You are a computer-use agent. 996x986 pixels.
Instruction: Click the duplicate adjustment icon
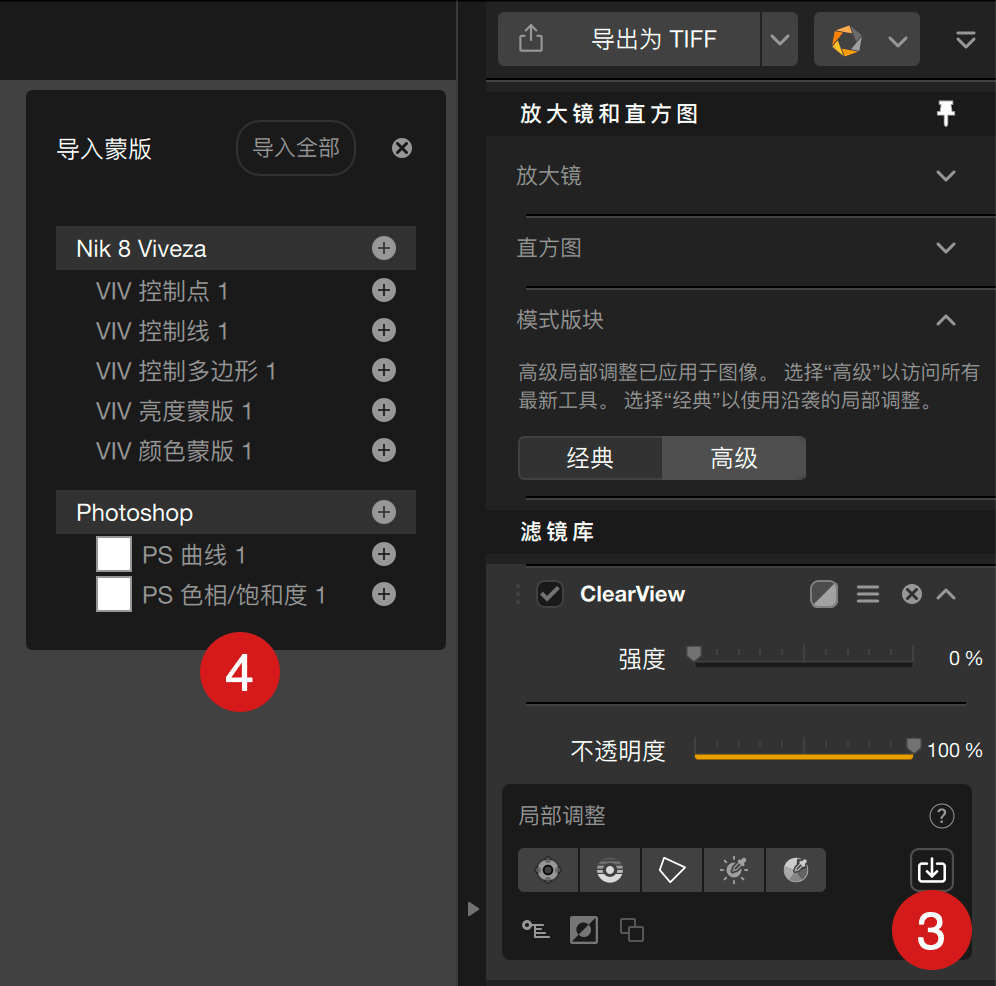coord(631,930)
